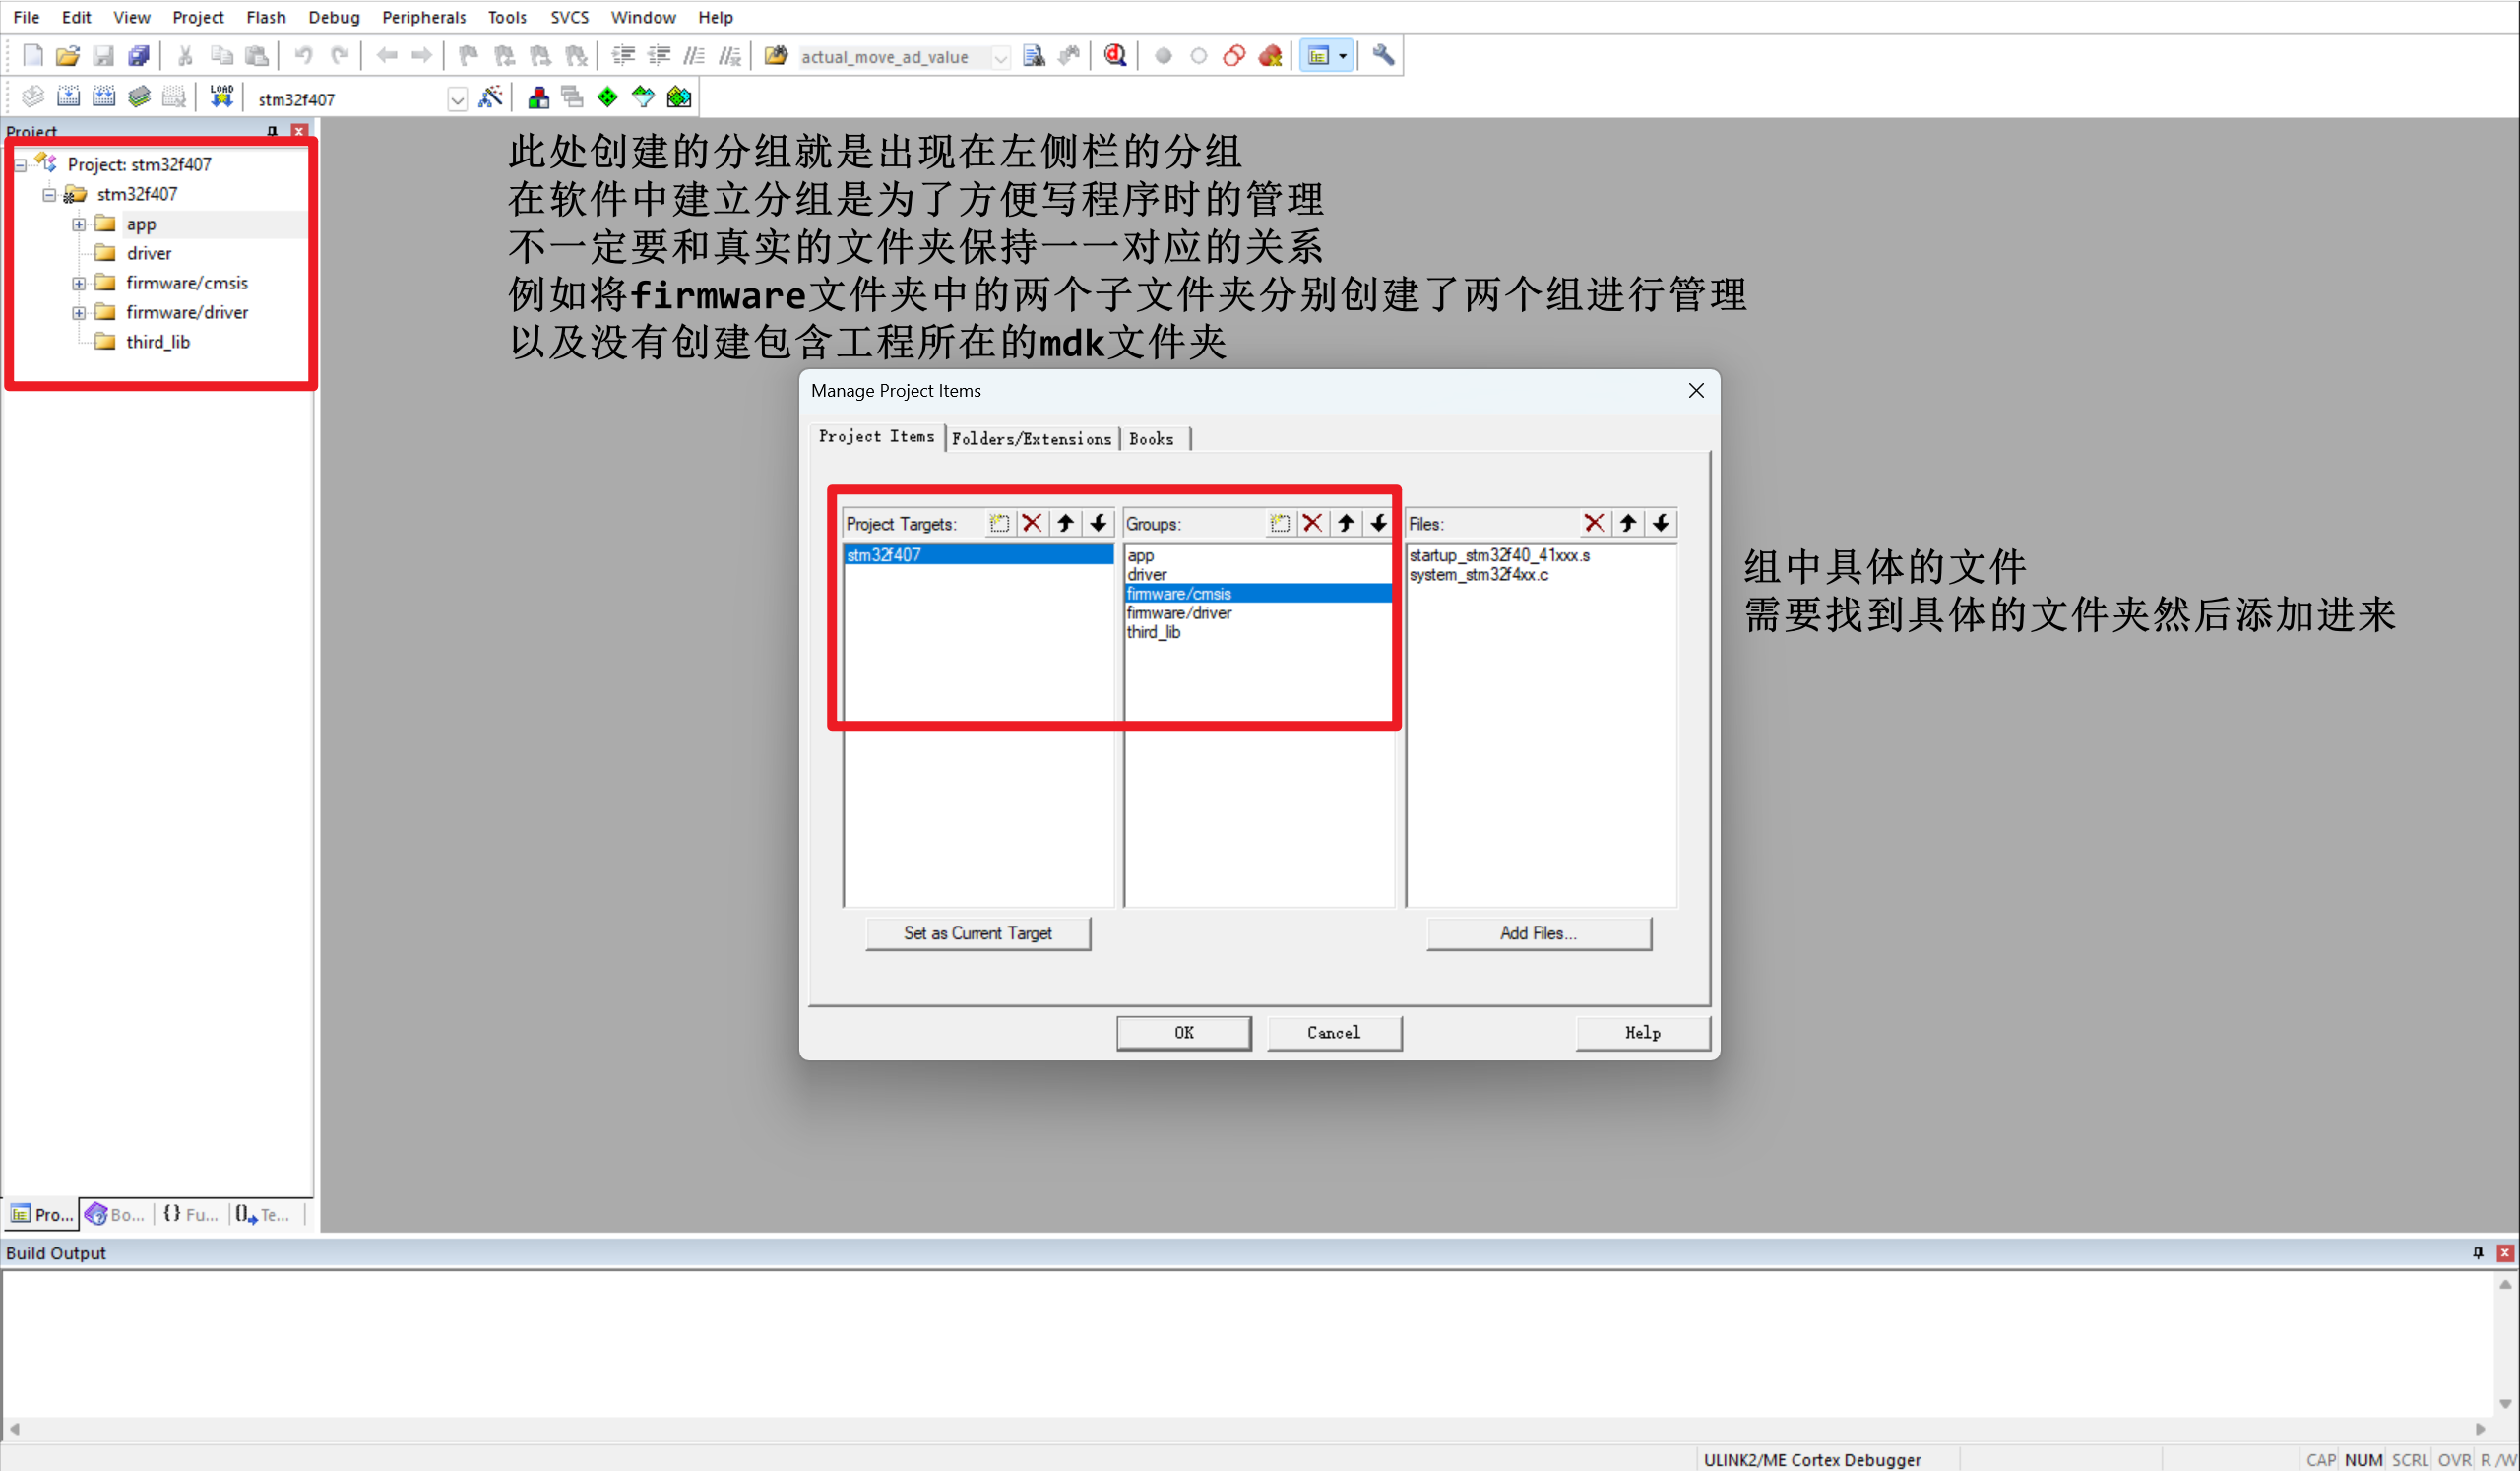This screenshot has width=2520, height=1471.
Task: Open the stm32f407 target dropdown
Action: [457, 99]
